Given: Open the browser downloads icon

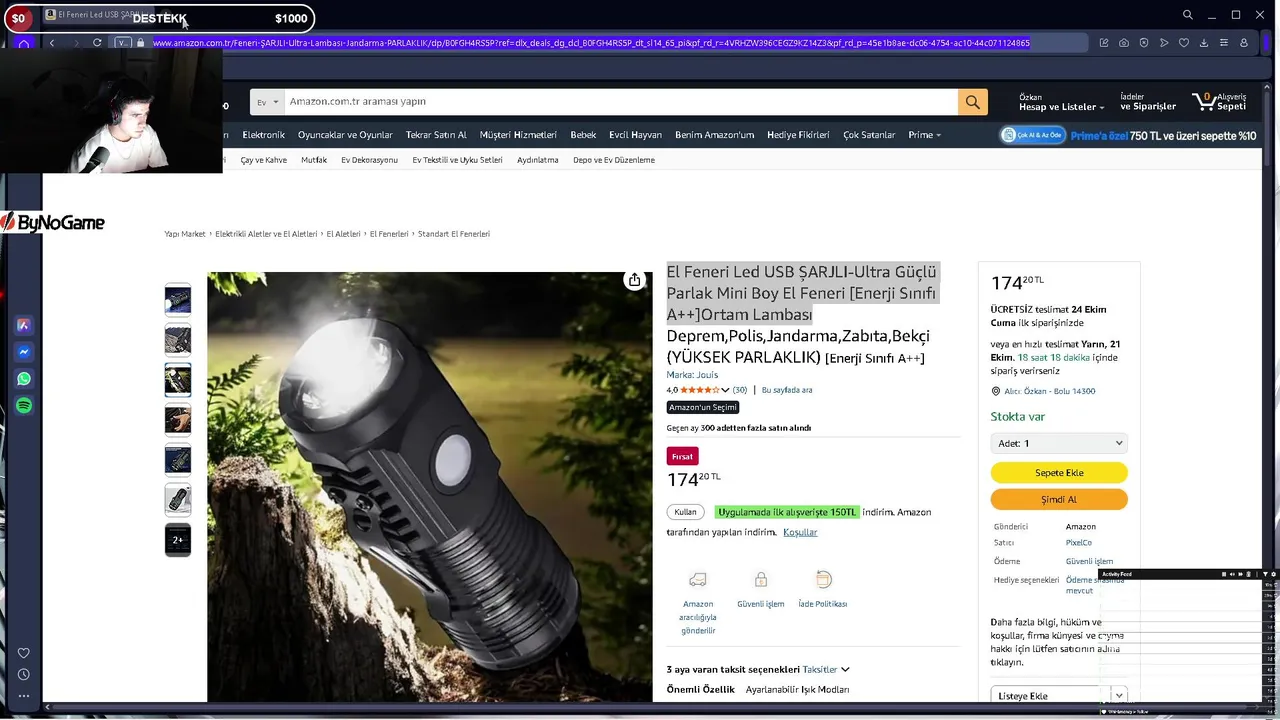Looking at the screenshot, I should click(x=1204, y=43).
